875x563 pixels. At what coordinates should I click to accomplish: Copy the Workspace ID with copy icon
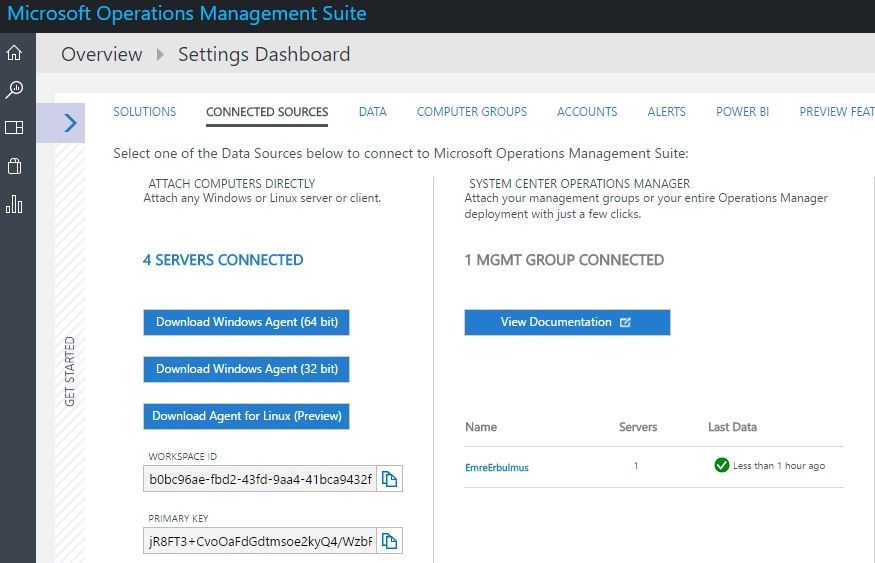(x=390, y=479)
